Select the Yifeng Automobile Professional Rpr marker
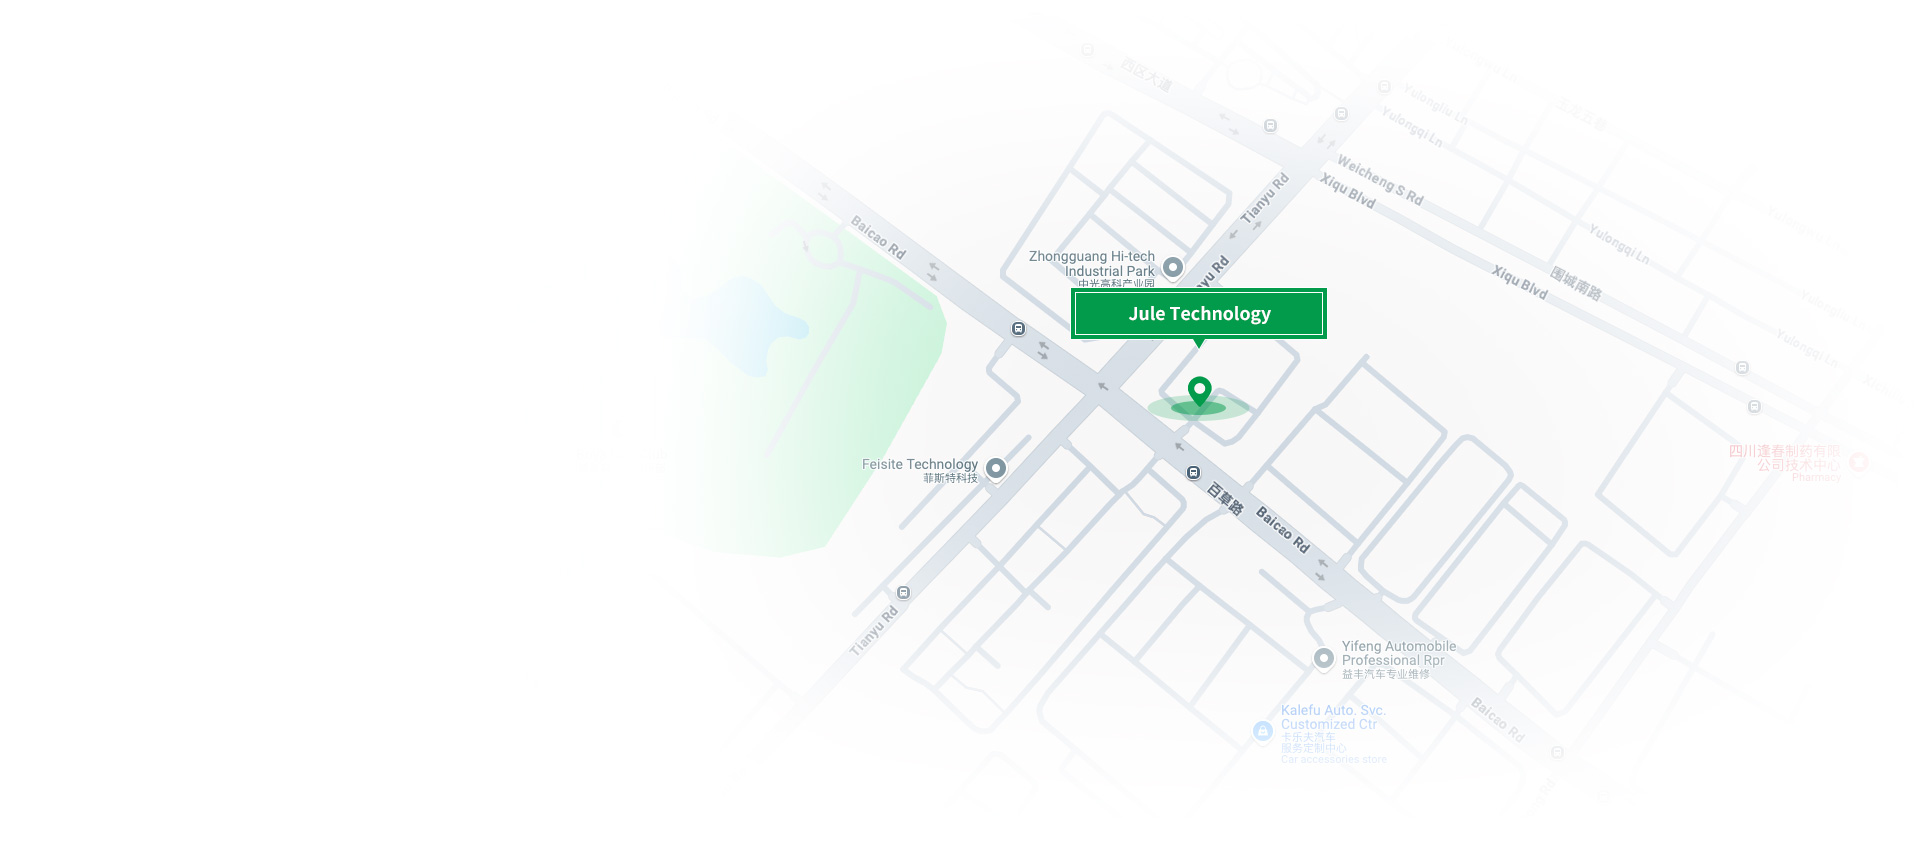This screenshot has height=849, width=1920. tap(1324, 658)
